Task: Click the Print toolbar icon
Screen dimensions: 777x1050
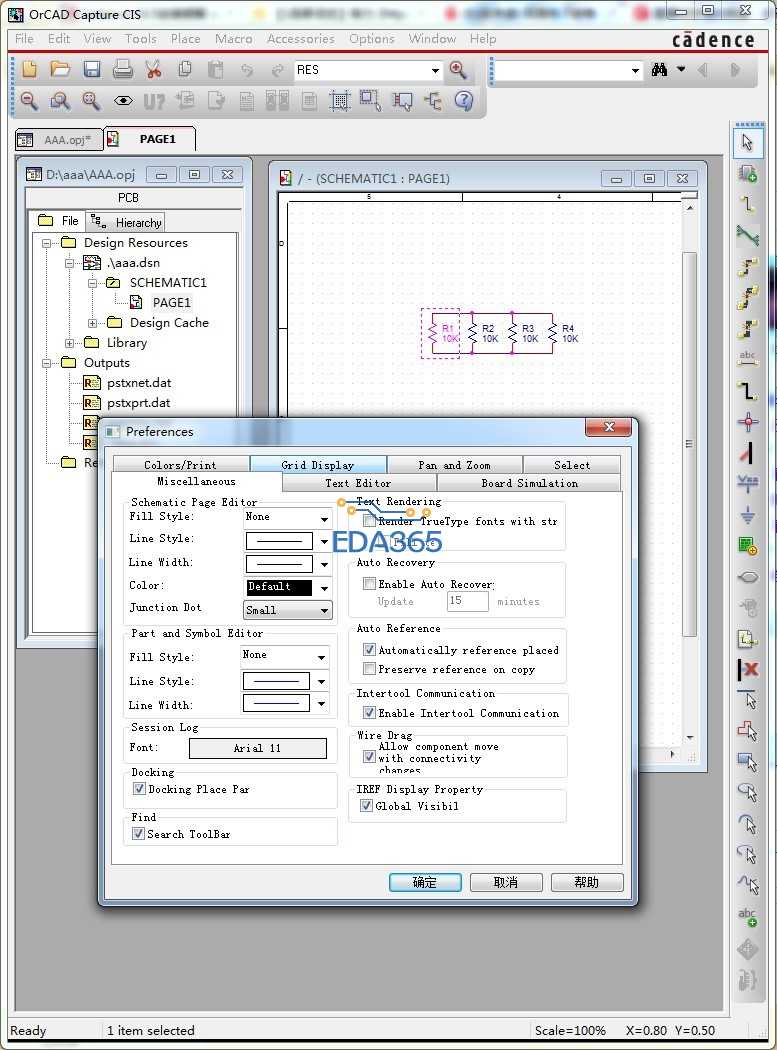Action: pyautogui.click(x=122, y=69)
